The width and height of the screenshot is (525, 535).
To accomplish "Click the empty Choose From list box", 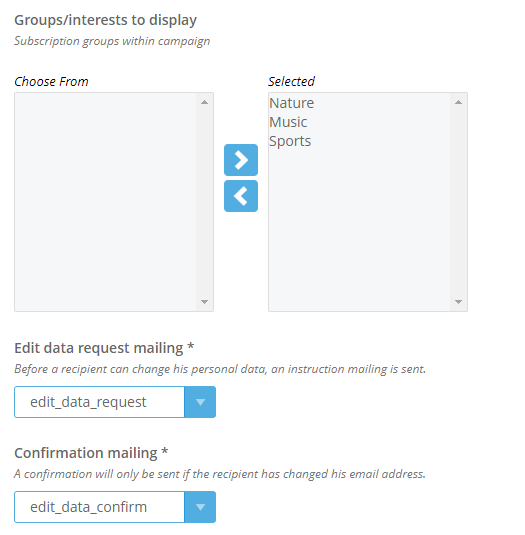I will (105, 202).
